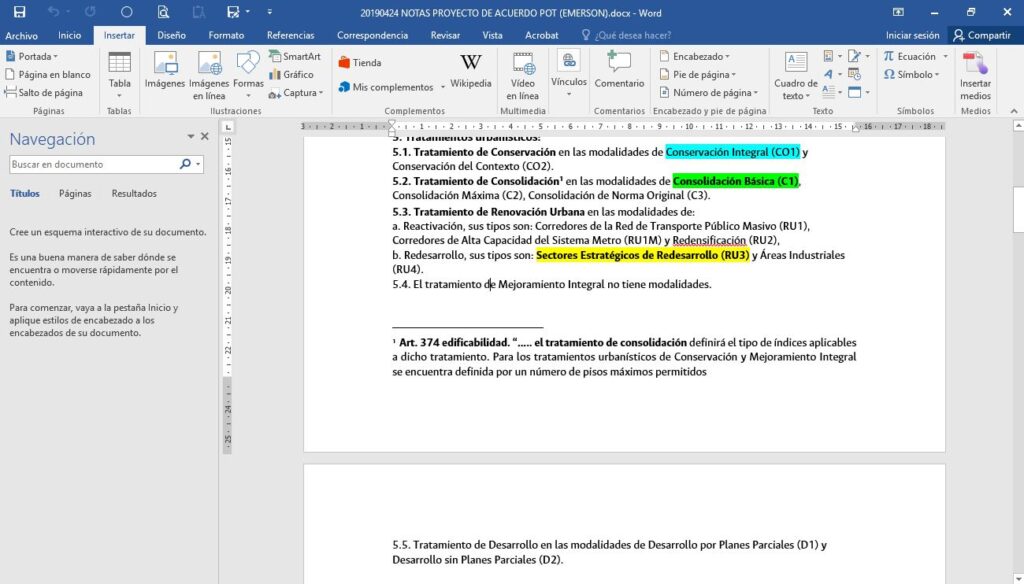The image size is (1024, 584).
Task: Open print preview from quick access toolbar
Action: point(163,12)
